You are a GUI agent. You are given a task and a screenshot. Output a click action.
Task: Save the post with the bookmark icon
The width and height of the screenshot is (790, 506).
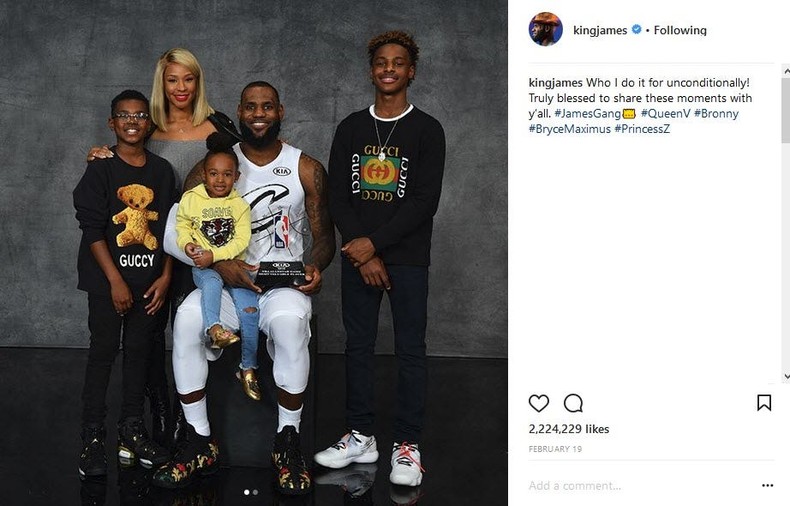pyautogui.click(x=764, y=403)
